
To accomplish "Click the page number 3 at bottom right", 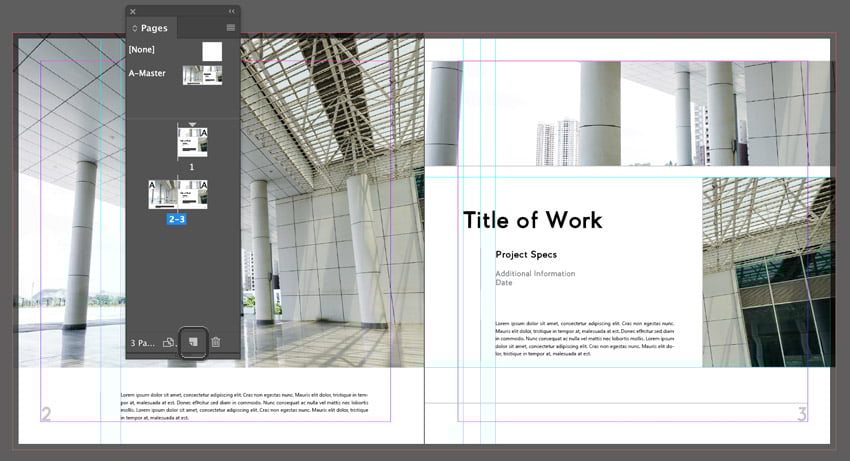I will click(802, 414).
